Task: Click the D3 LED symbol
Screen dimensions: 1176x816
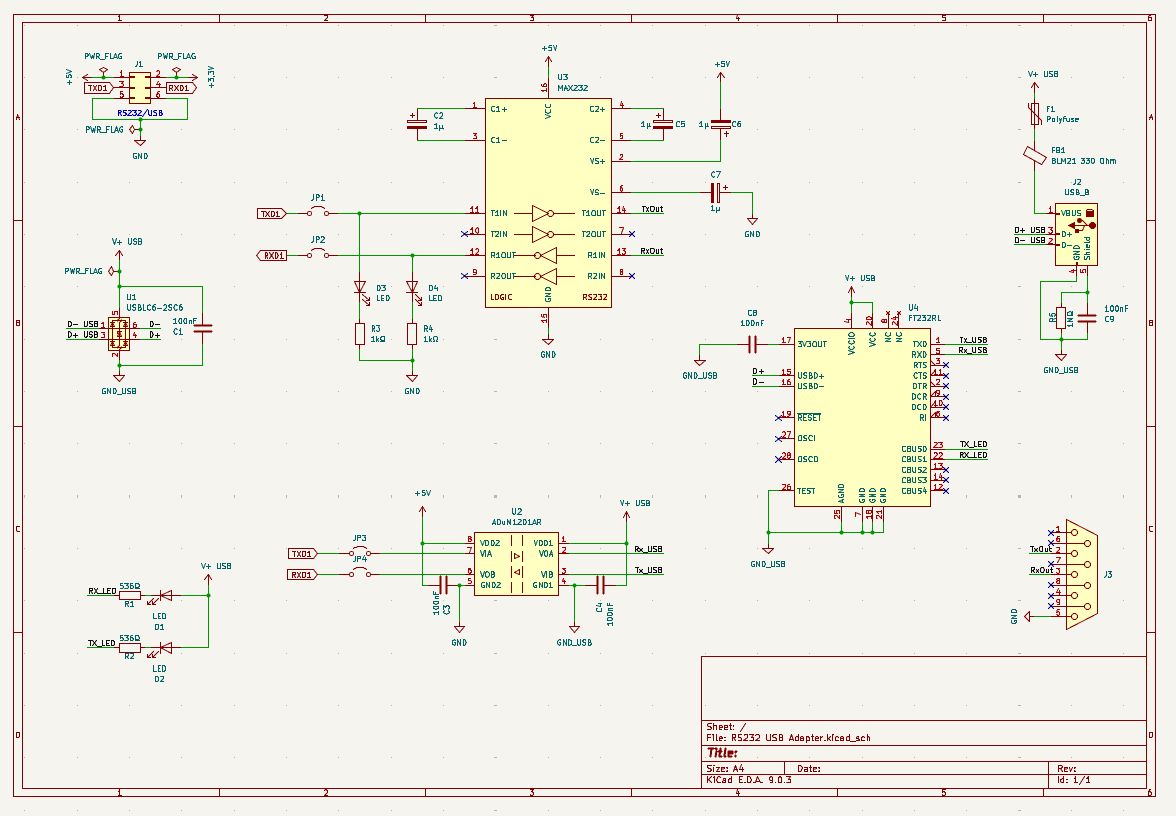Action: (359, 289)
